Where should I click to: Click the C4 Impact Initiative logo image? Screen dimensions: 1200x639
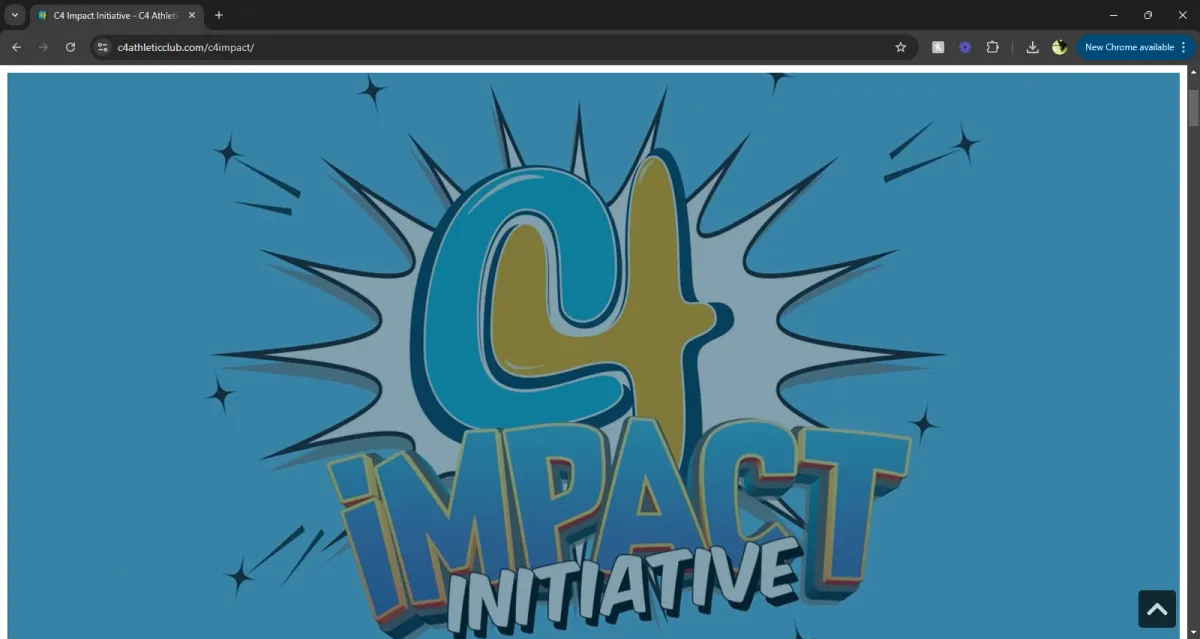point(594,354)
